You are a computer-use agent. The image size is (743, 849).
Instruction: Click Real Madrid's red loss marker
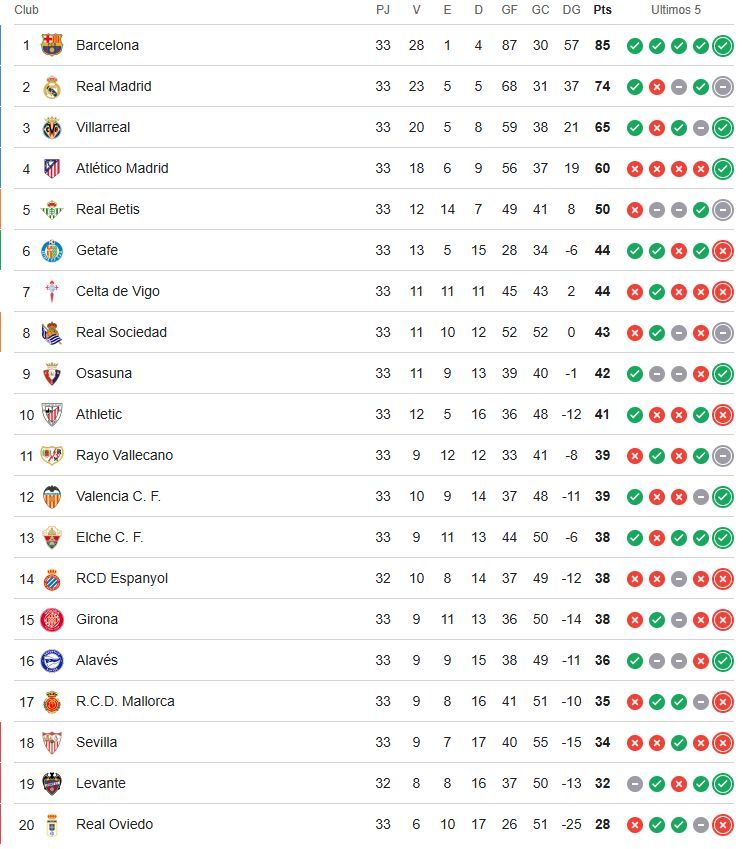[x=654, y=86]
